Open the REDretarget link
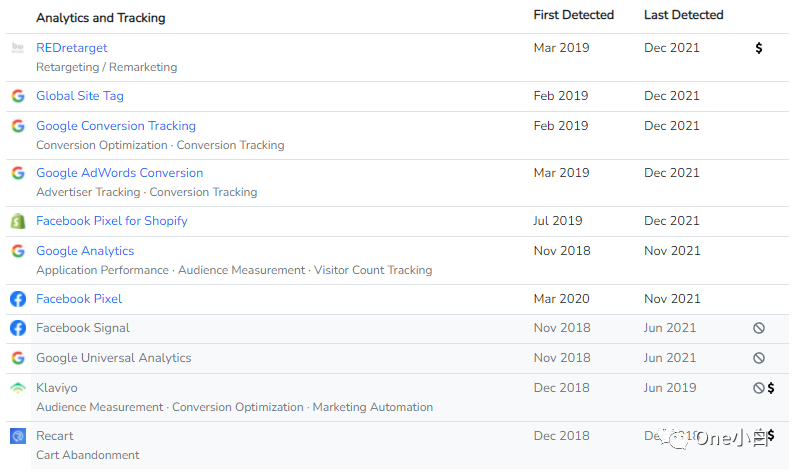 (x=71, y=48)
